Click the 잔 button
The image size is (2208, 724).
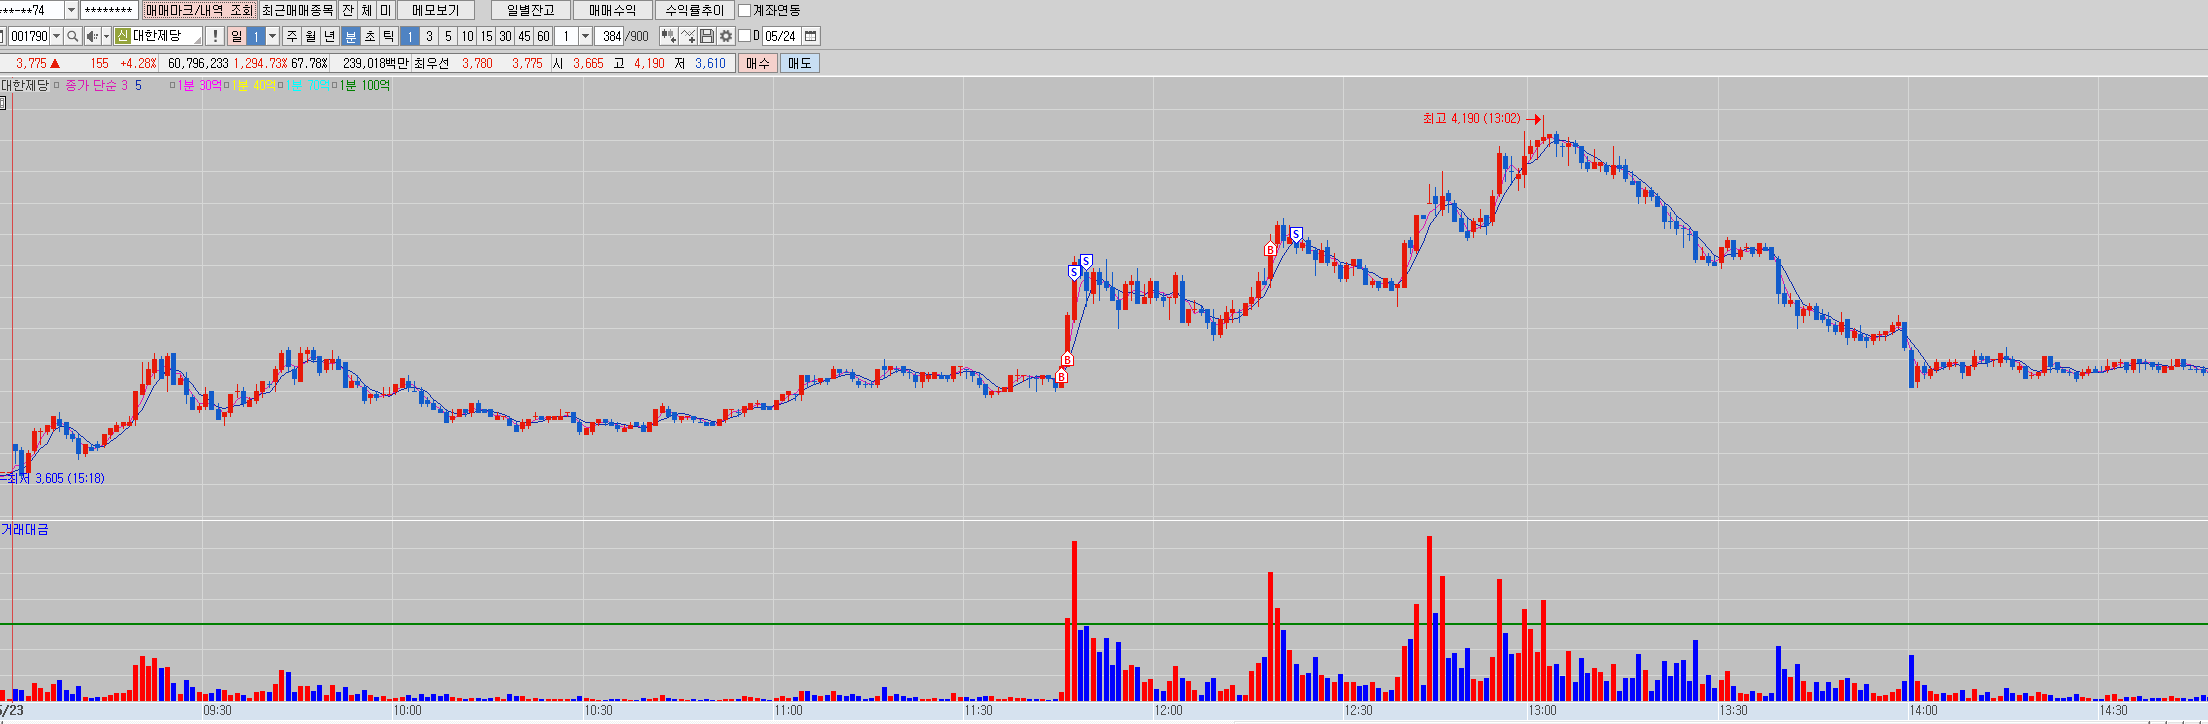[x=348, y=11]
